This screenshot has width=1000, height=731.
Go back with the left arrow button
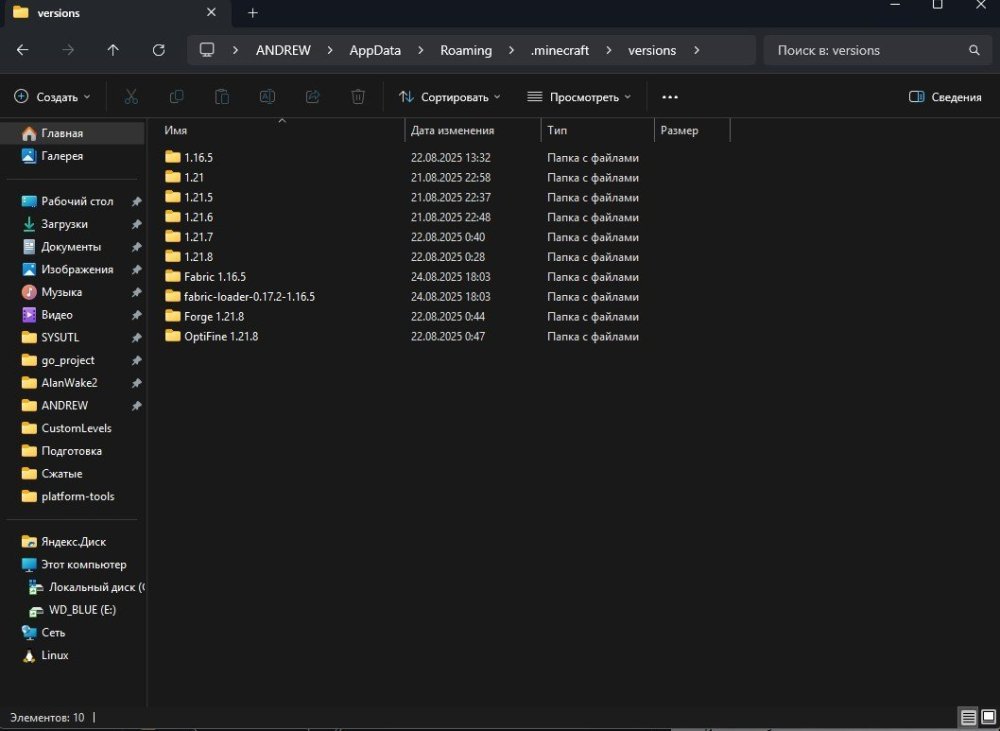[22, 50]
